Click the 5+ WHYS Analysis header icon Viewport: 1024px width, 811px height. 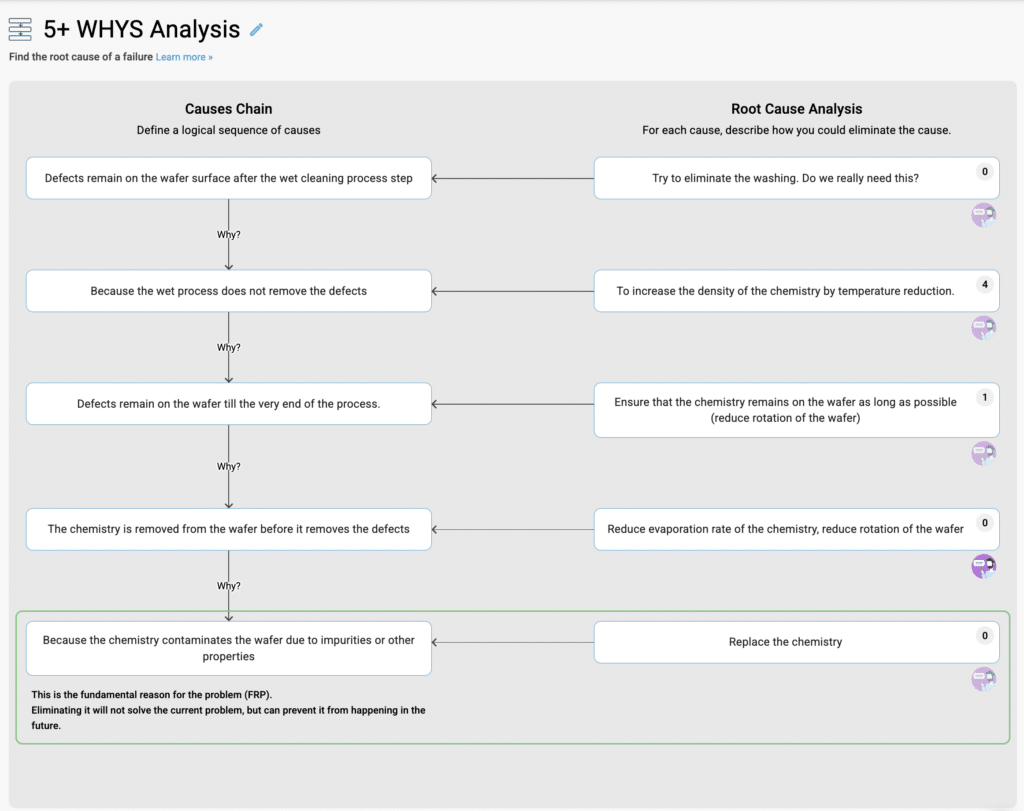pos(20,29)
